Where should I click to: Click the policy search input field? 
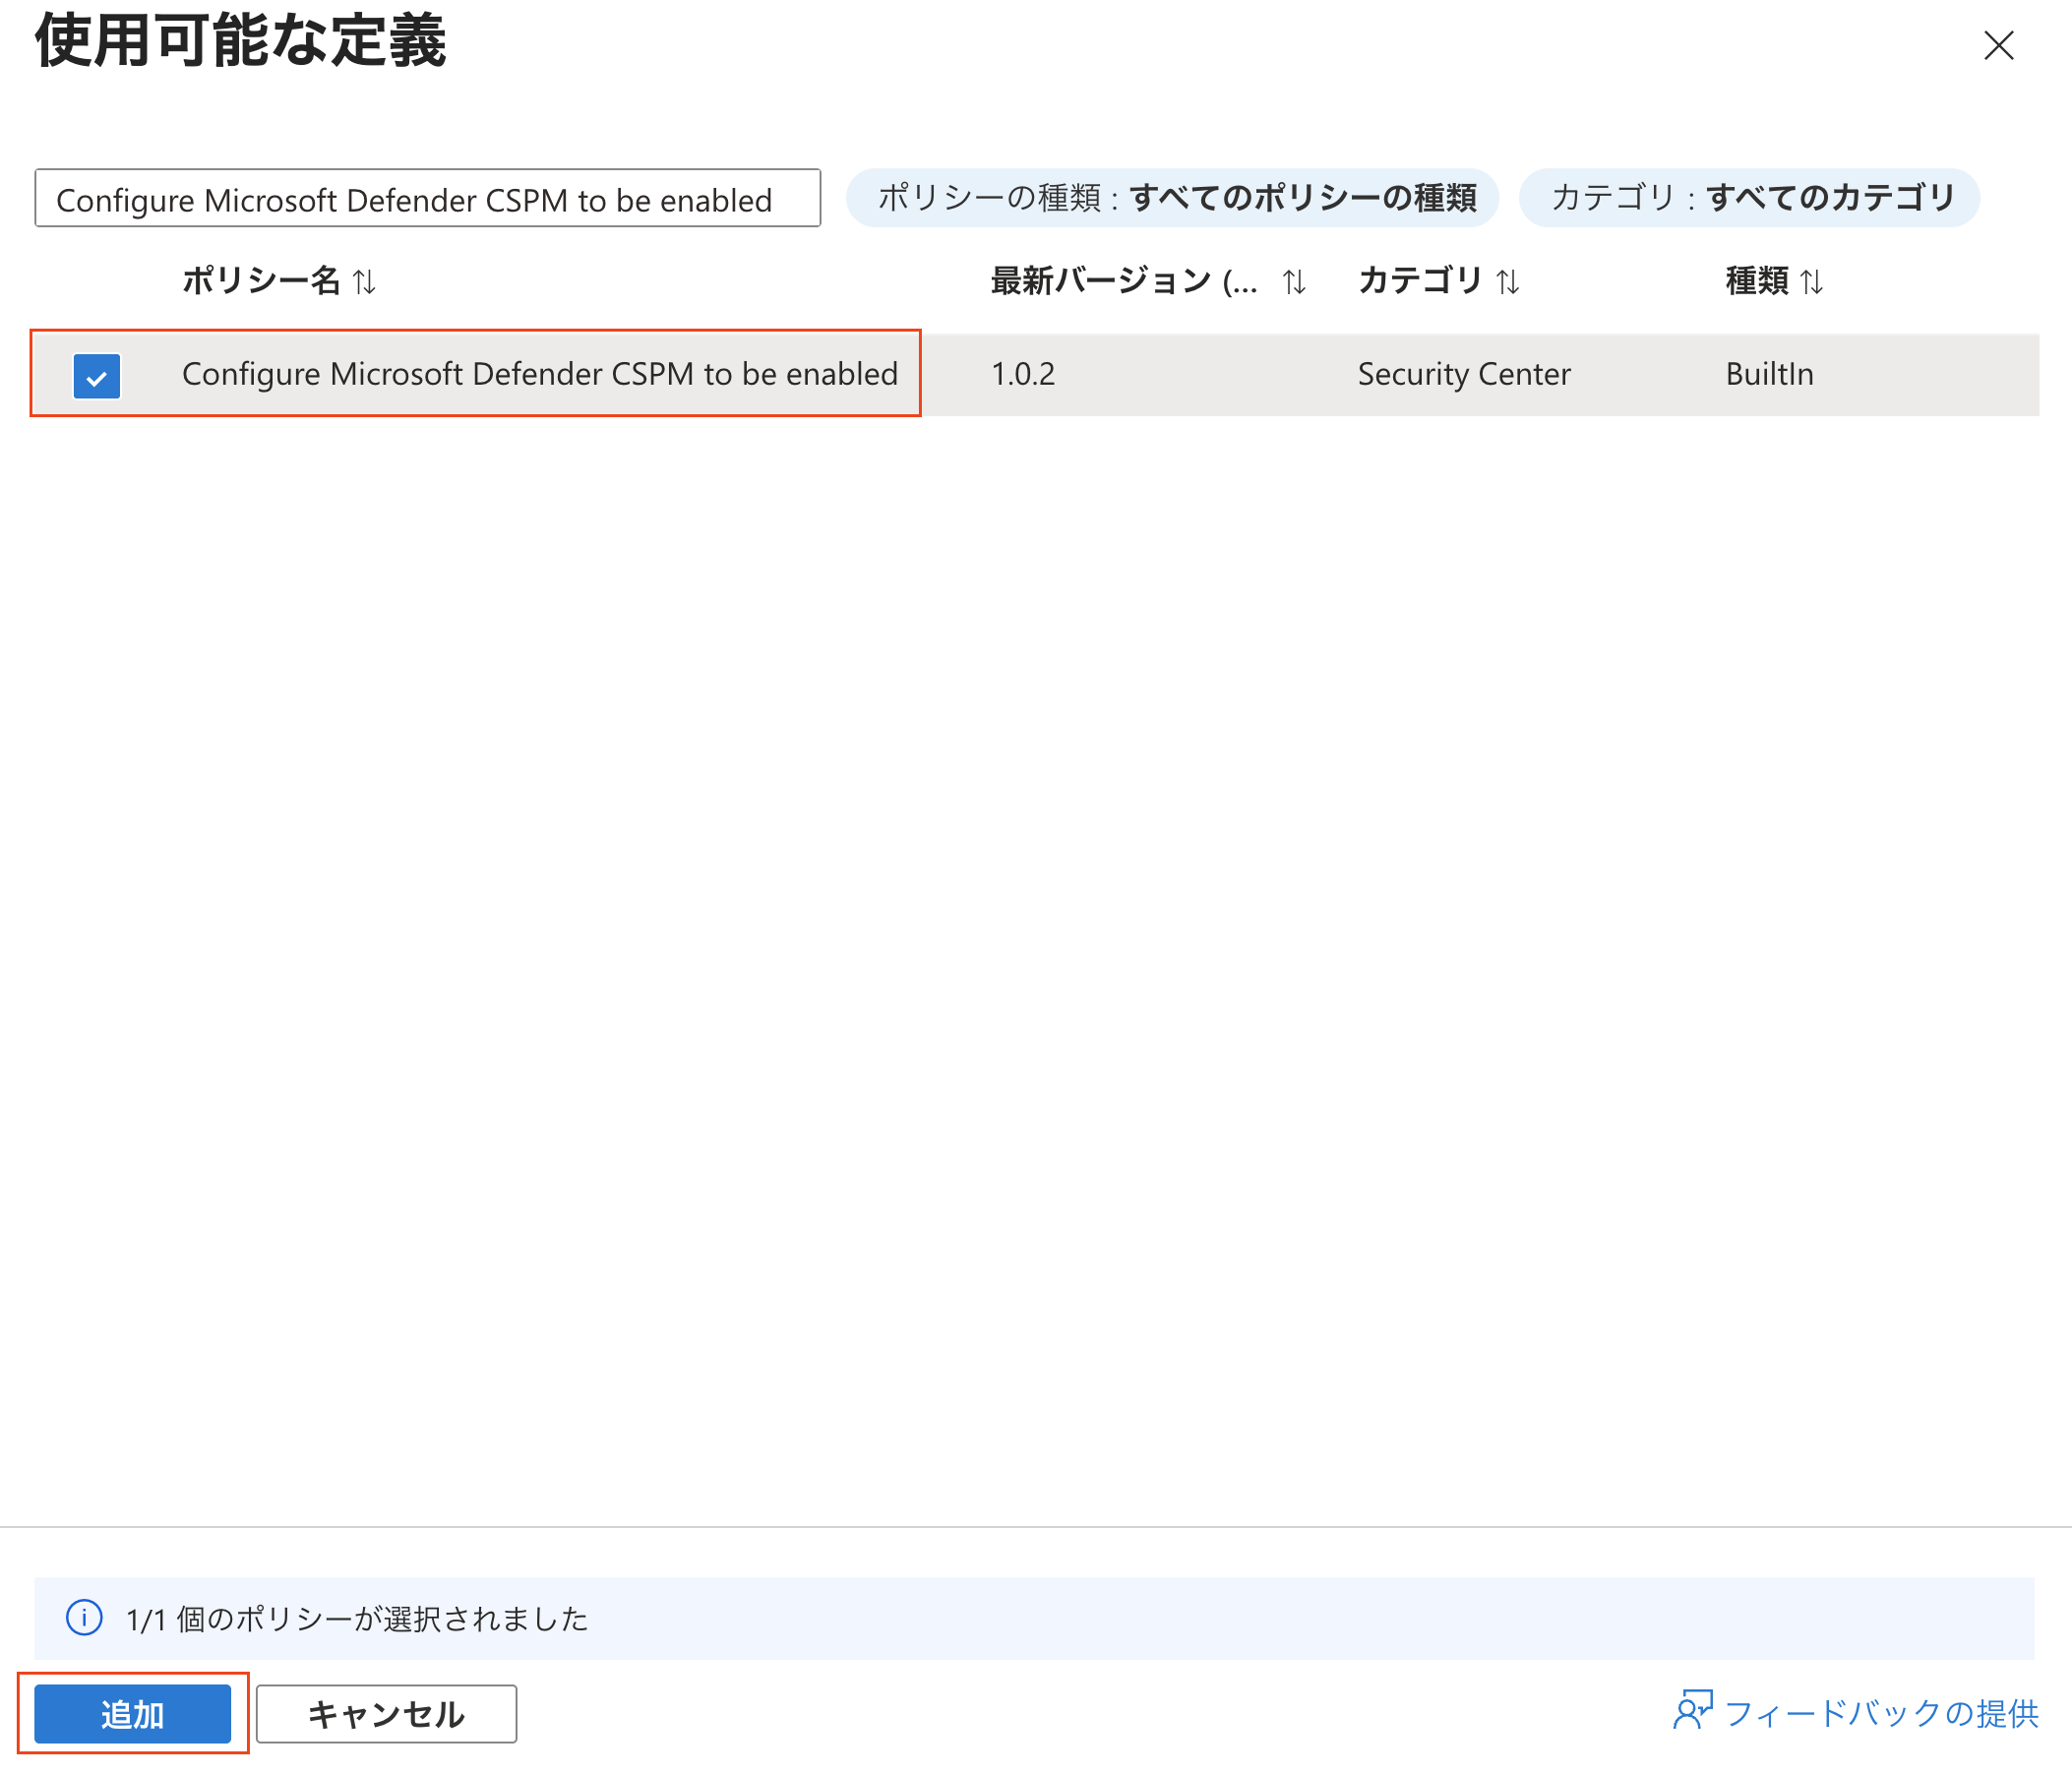[x=427, y=198]
